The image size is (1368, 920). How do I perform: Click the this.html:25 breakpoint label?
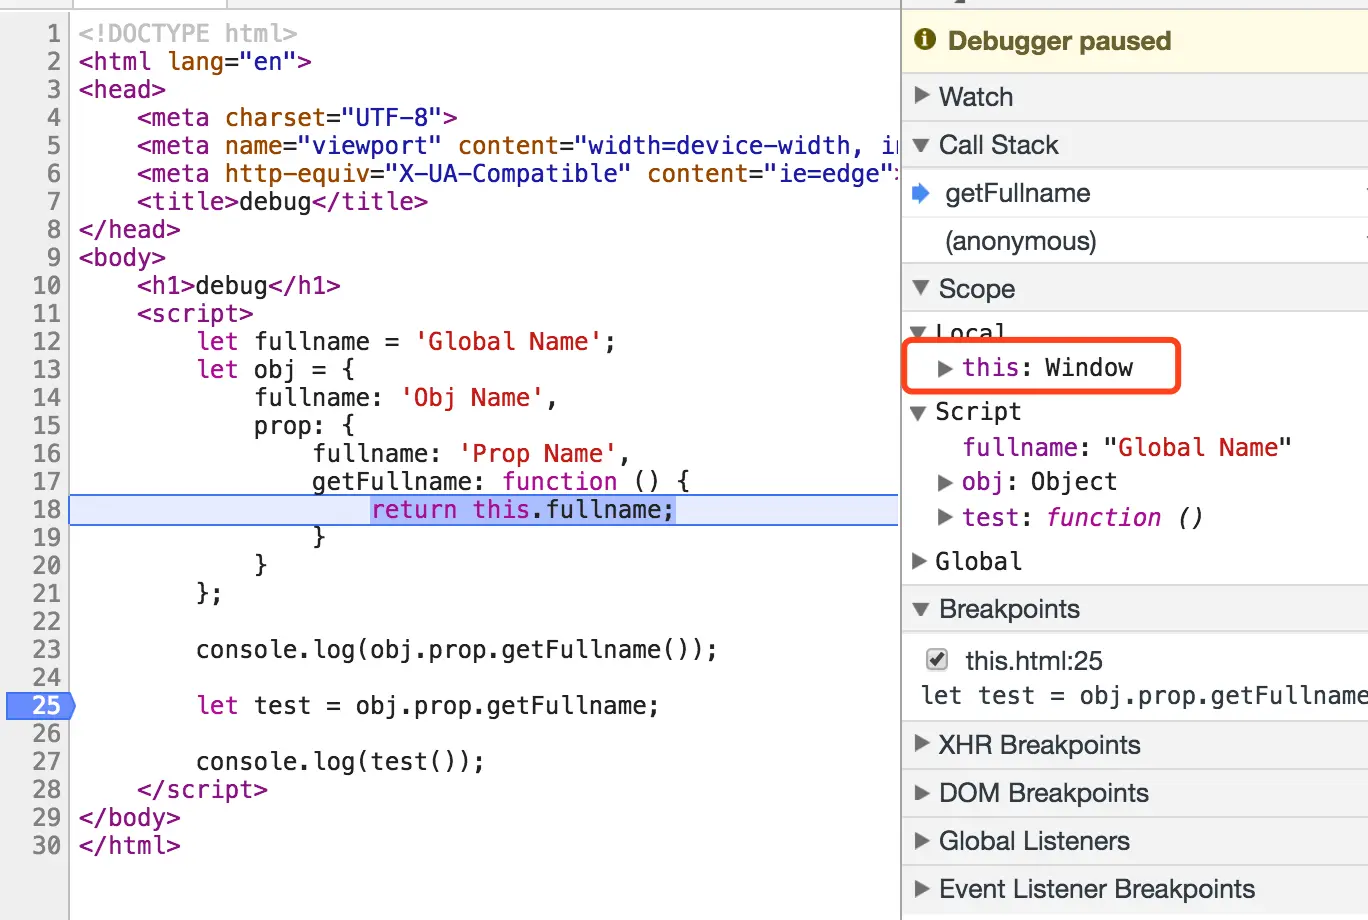pos(1034,660)
